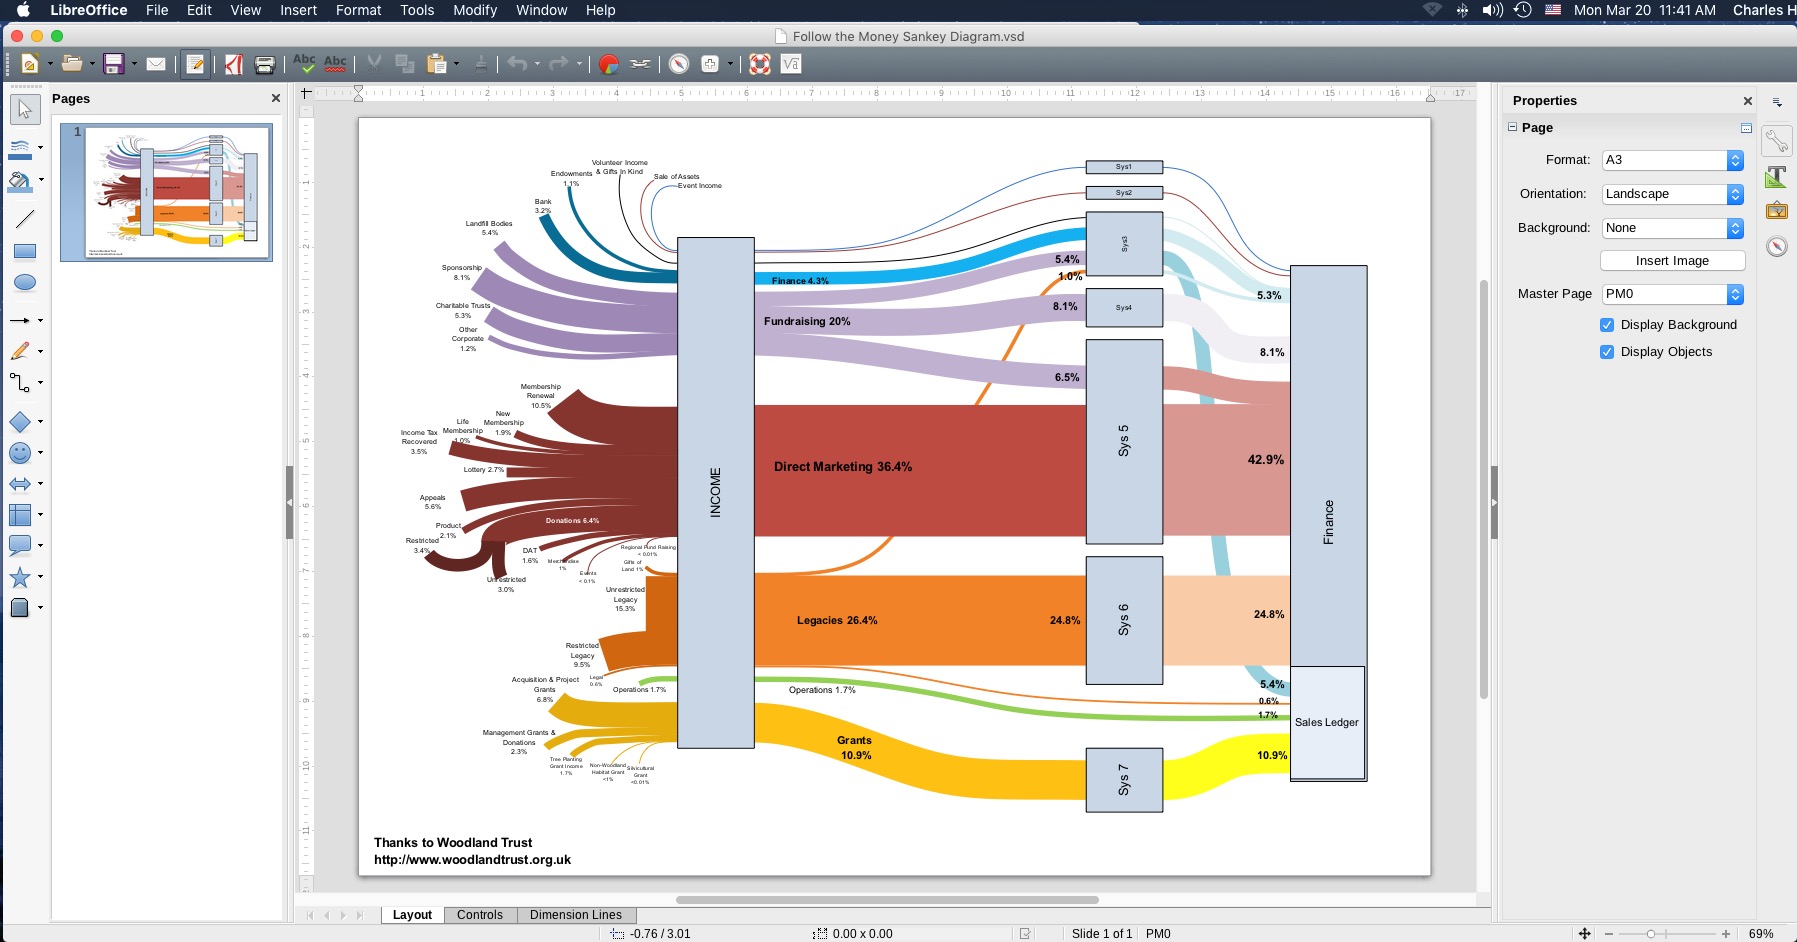Click the Export as PDF toolbar icon
Image resolution: width=1797 pixels, height=942 pixels.
pos(233,65)
